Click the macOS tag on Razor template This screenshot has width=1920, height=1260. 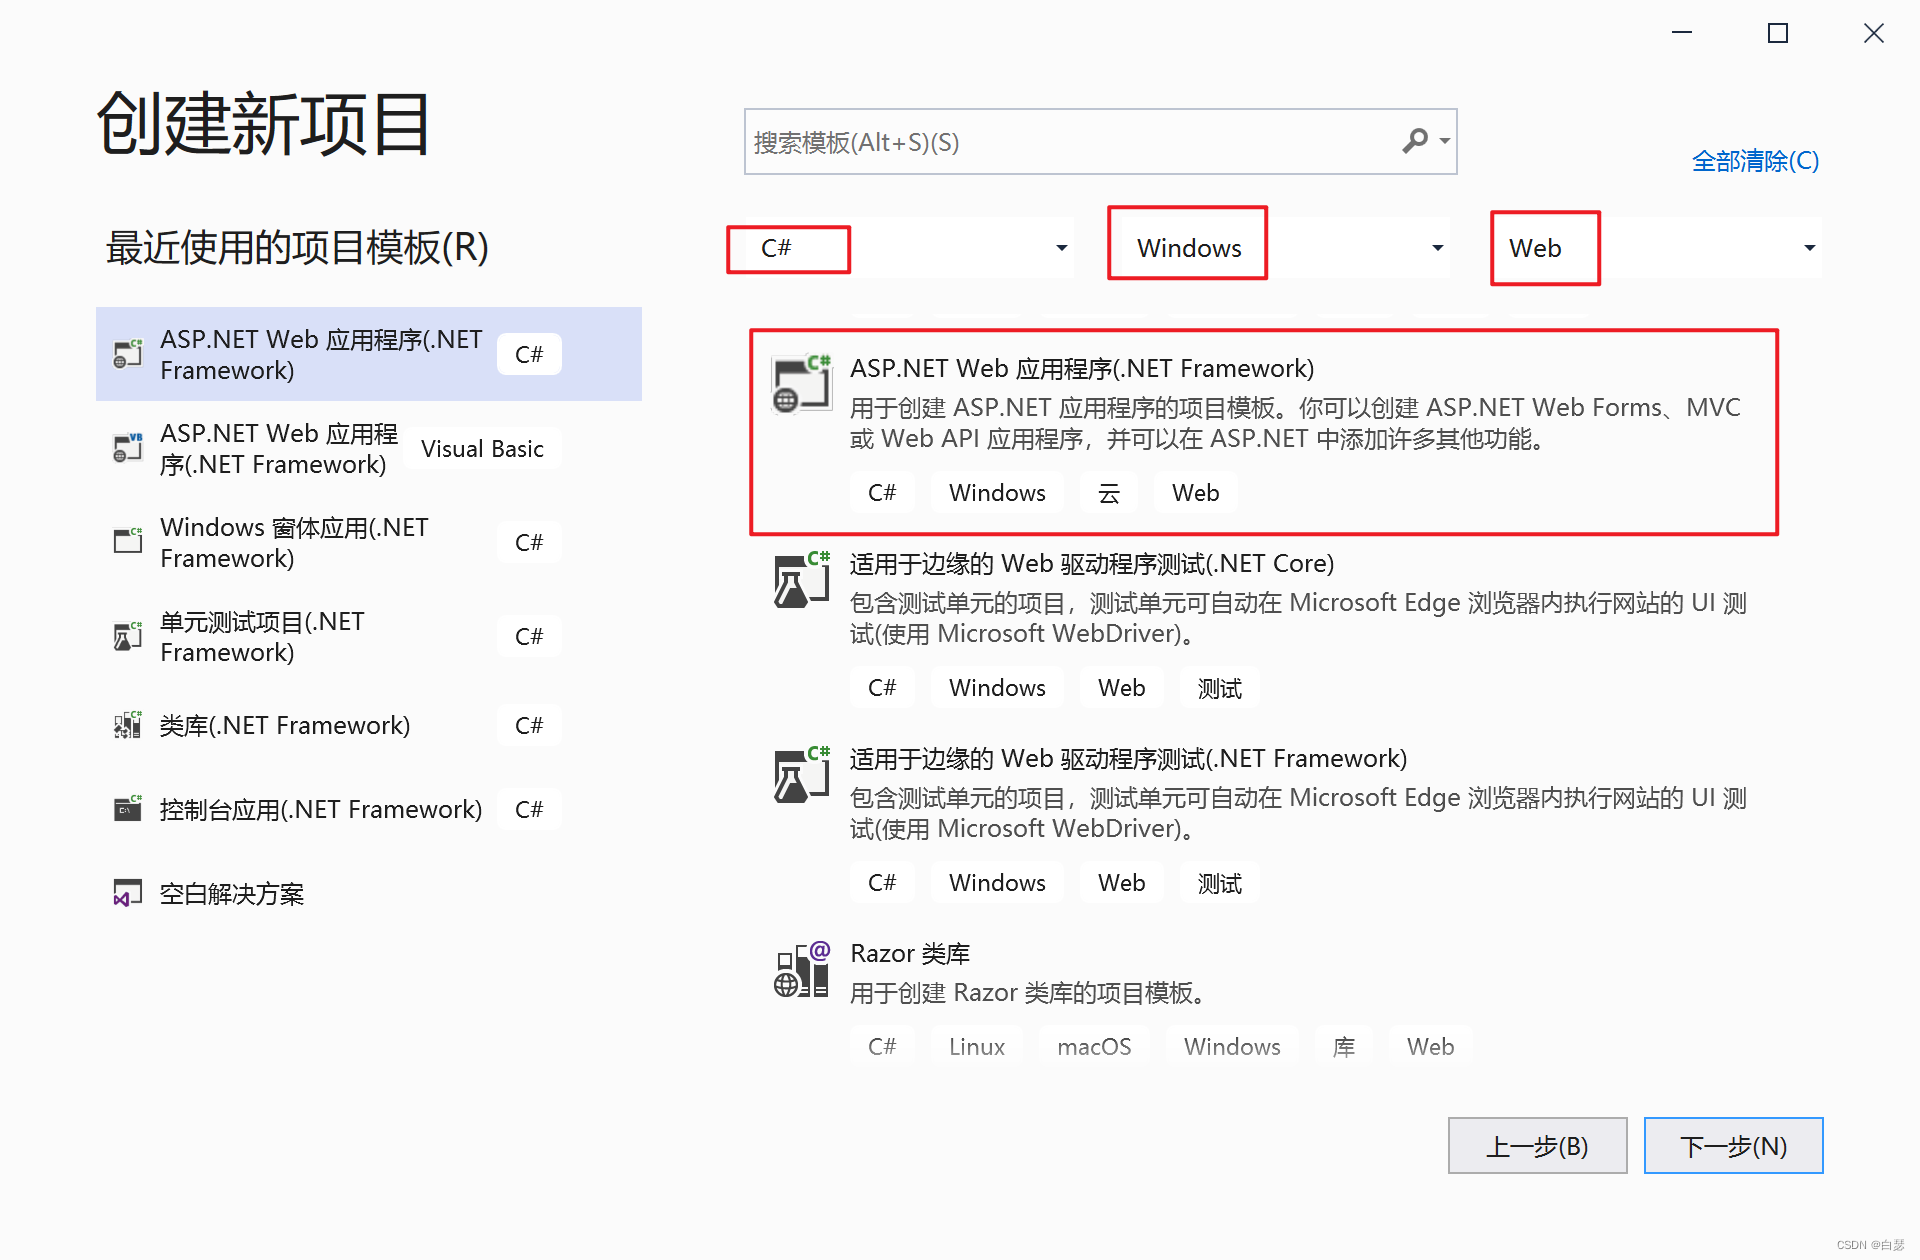coord(1094,1047)
